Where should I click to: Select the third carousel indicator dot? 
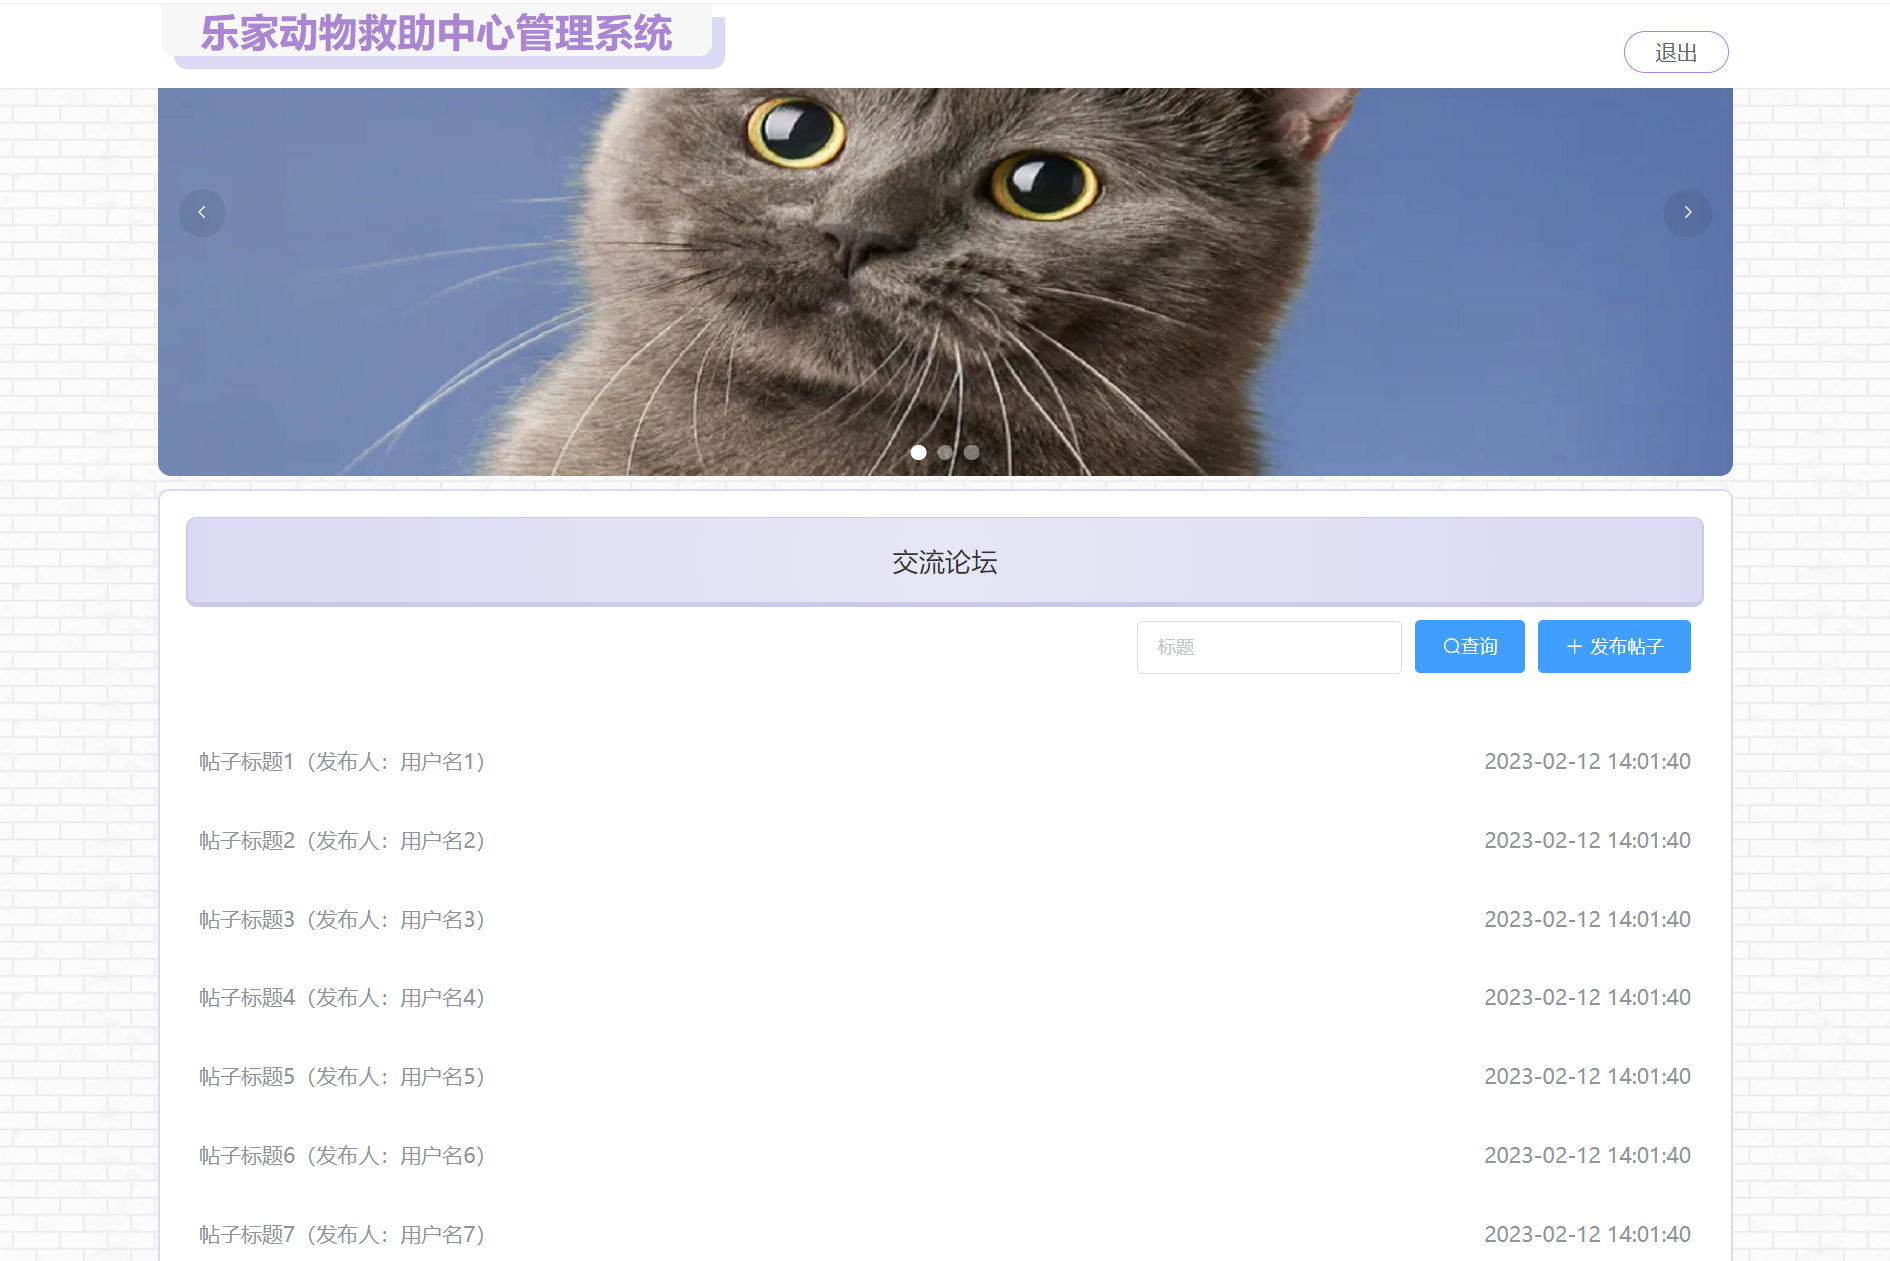point(971,452)
